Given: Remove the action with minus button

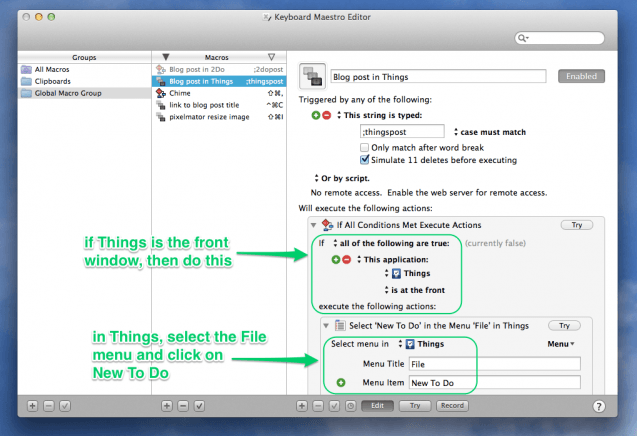Looking at the screenshot, I should tap(318, 406).
